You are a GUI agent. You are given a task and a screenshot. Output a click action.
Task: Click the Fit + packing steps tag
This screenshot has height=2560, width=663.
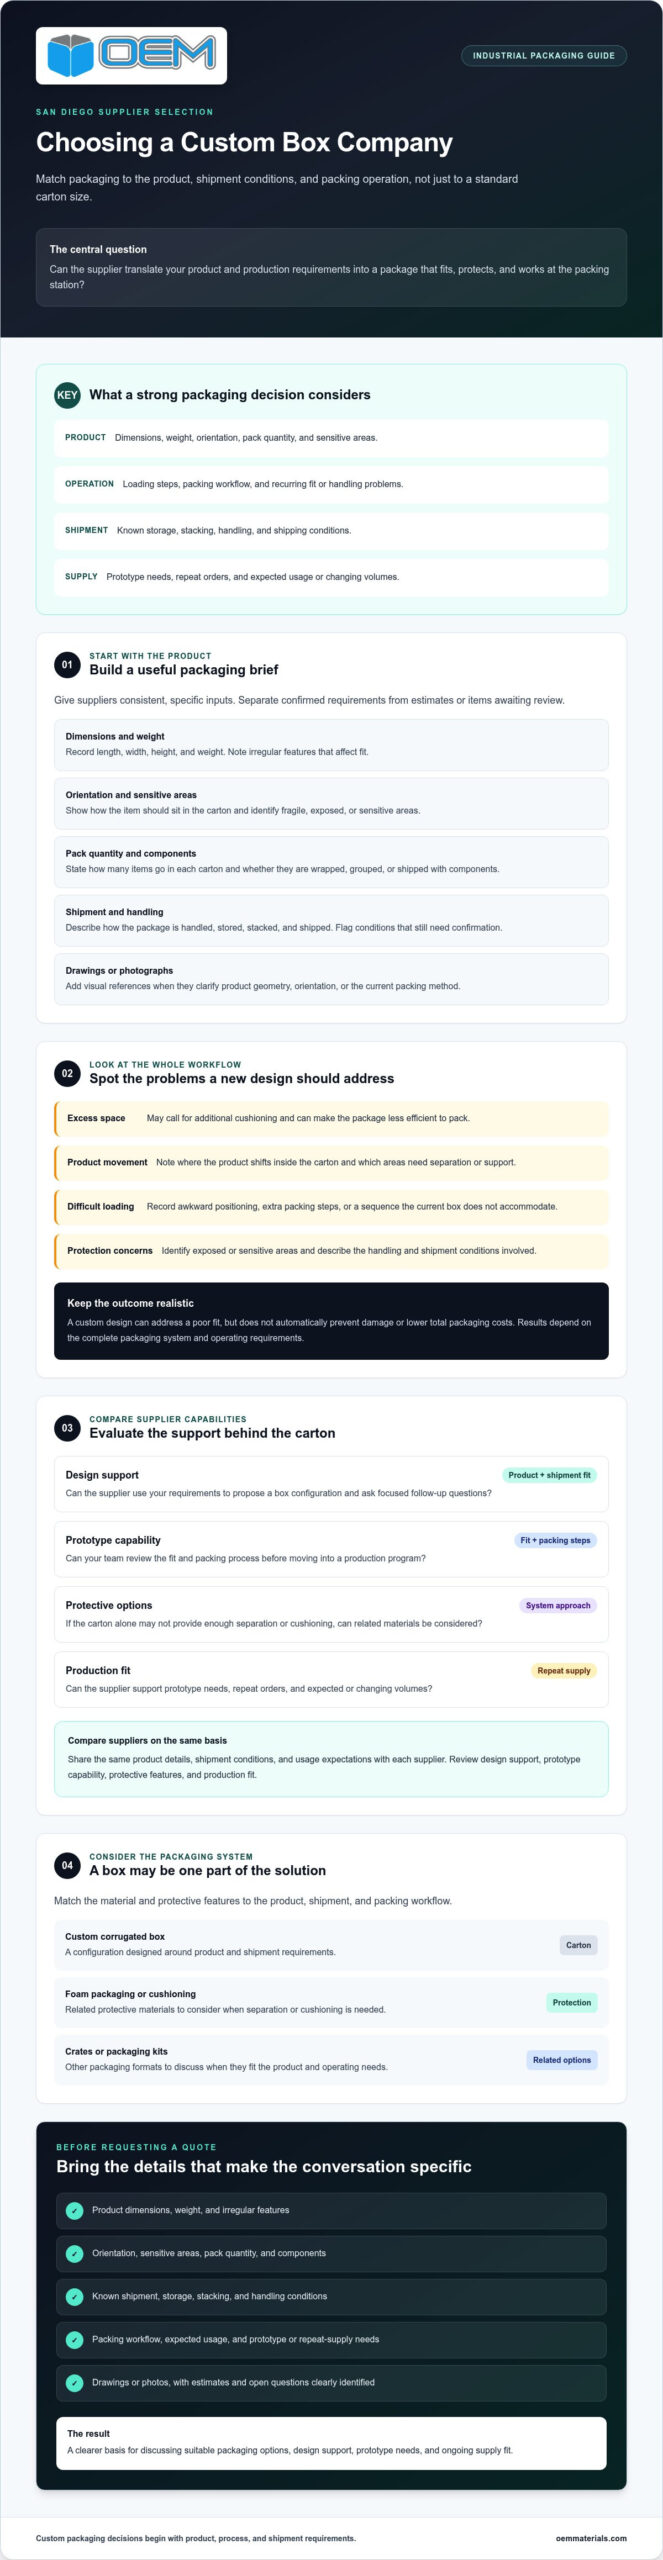[555, 1540]
